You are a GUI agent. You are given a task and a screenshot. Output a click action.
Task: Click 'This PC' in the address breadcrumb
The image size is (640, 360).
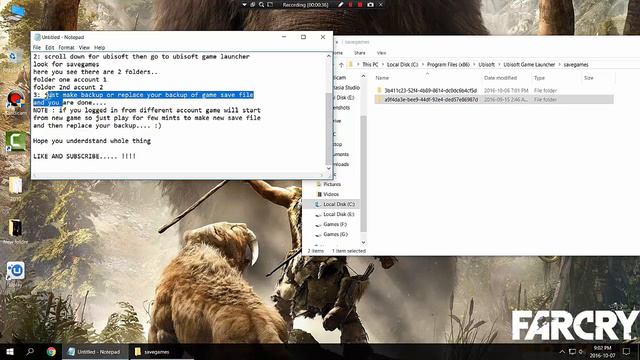coord(370,64)
